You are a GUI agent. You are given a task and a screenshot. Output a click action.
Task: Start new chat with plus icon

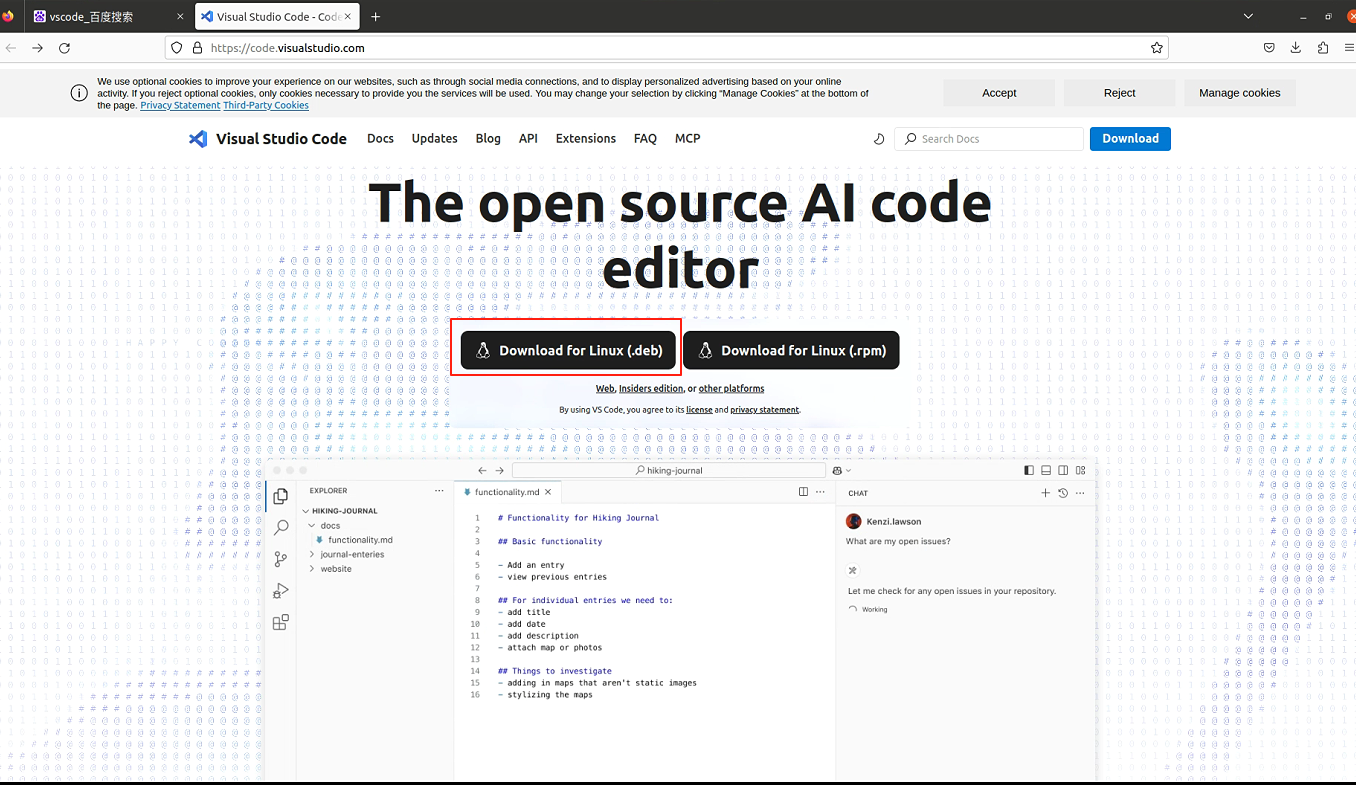1046,493
